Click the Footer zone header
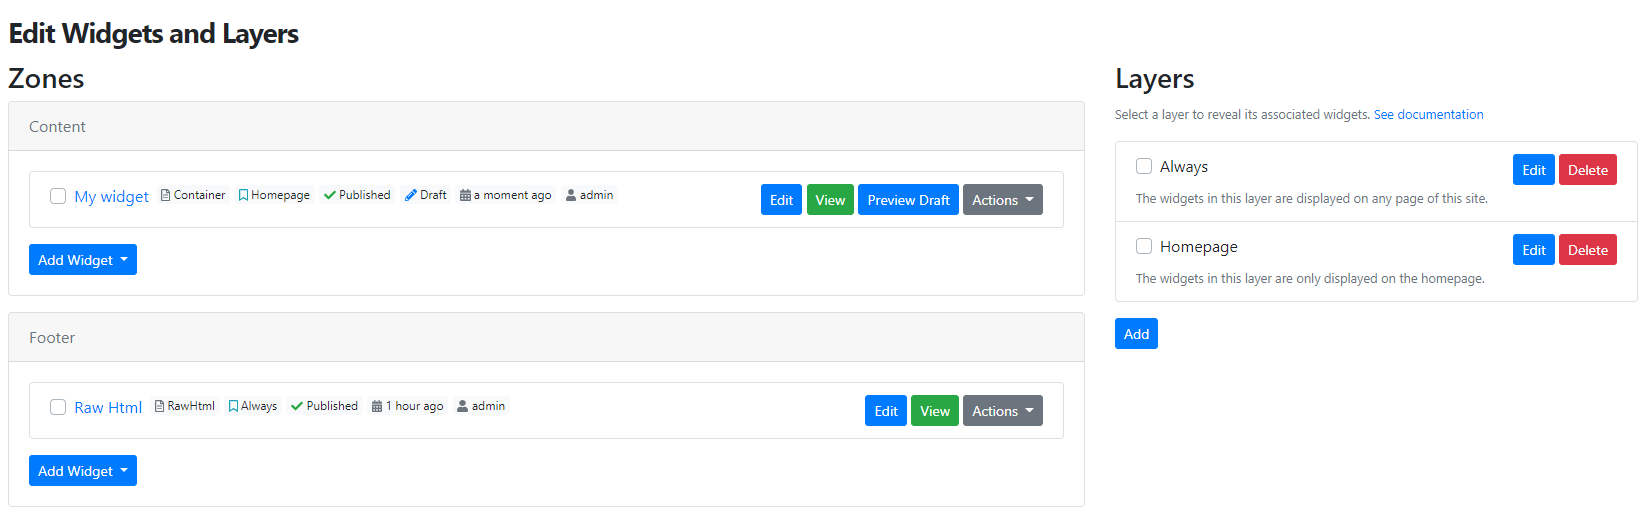The width and height of the screenshot is (1645, 517). (546, 337)
